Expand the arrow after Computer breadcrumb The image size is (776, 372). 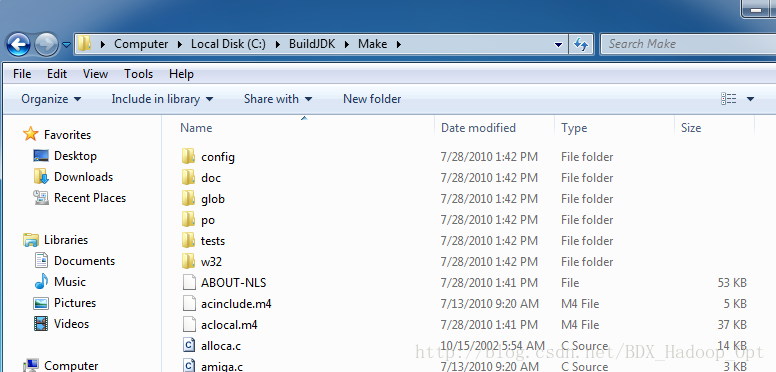coord(180,45)
